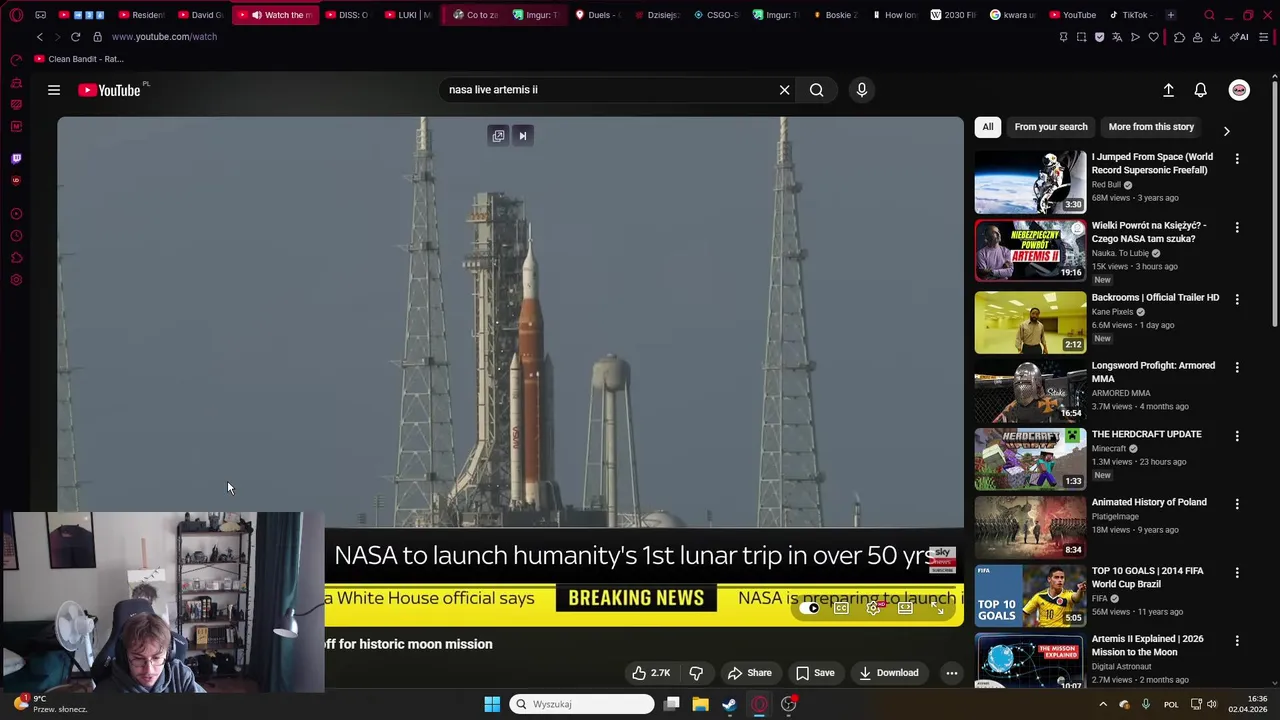Screen dimensions: 1280x720
Task: Open the extensions cube icon
Action: [1179, 37]
